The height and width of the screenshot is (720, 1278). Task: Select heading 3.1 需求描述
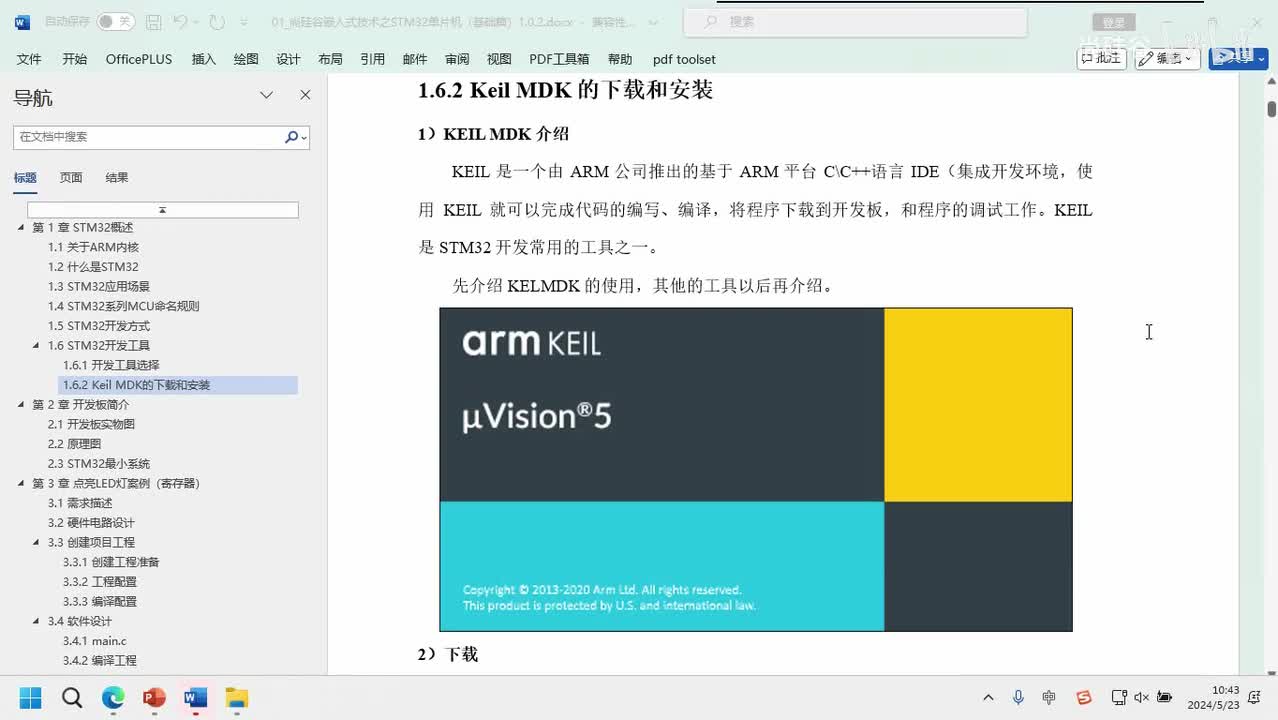[x=80, y=503]
